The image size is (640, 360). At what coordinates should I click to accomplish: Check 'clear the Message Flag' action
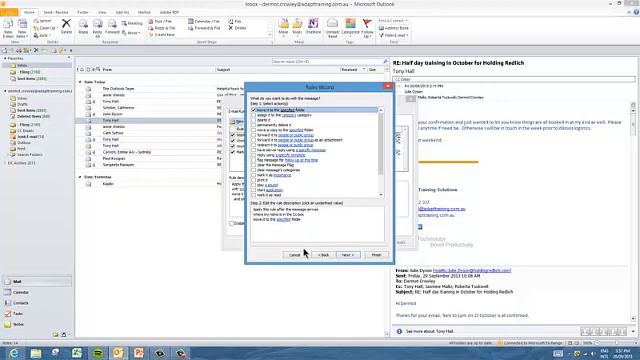tap(253, 165)
